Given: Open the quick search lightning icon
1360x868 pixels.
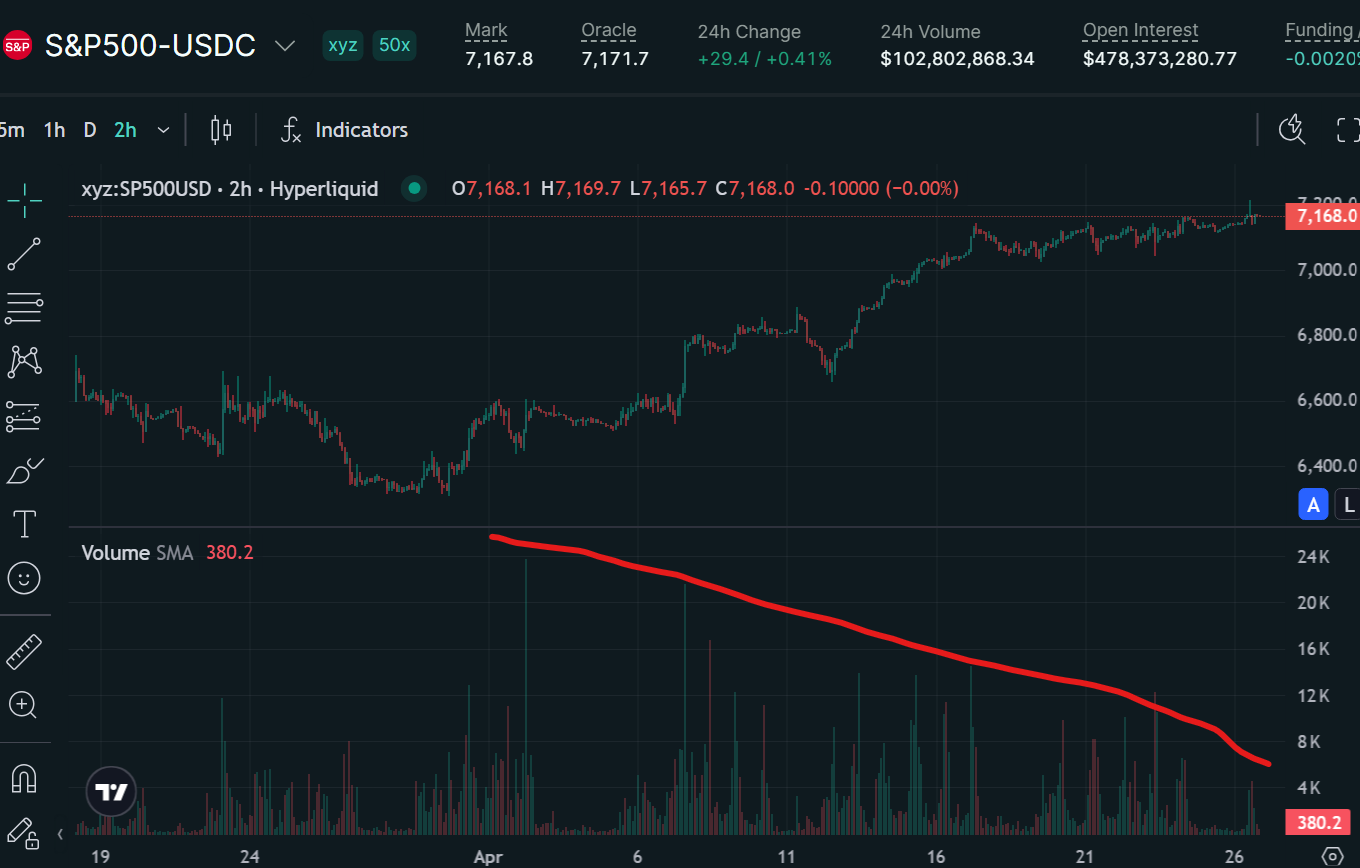Looking at the screenshot, I should (1293, 129).
